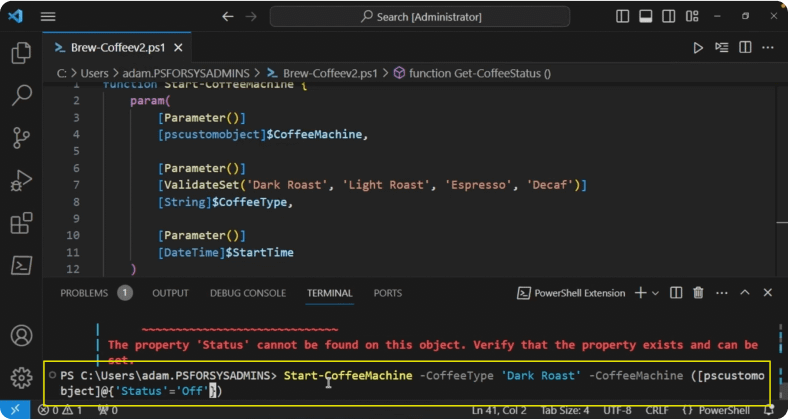
Task: Expand the Users breadcrumb
Action: (94, 73)
